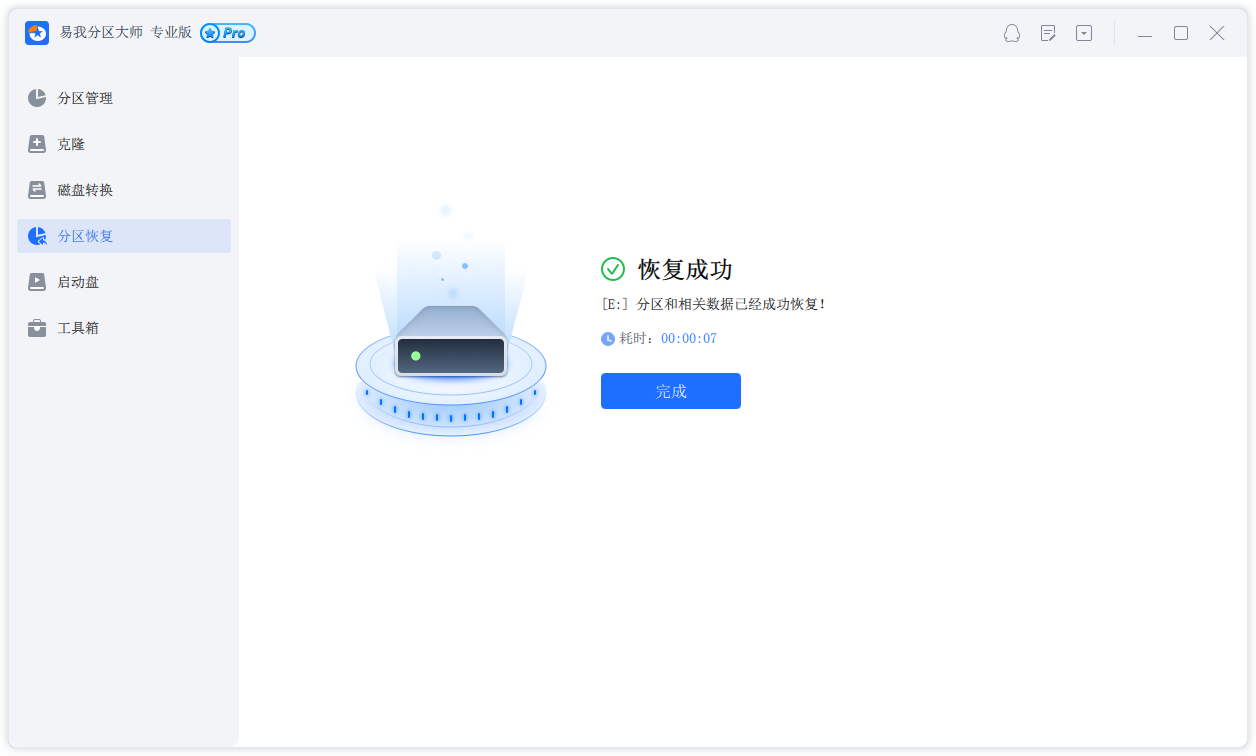The height and width of the screenshot is (756, 1256).
Task: Click the elapsed time 00:00:07
Action: (689, 339)
